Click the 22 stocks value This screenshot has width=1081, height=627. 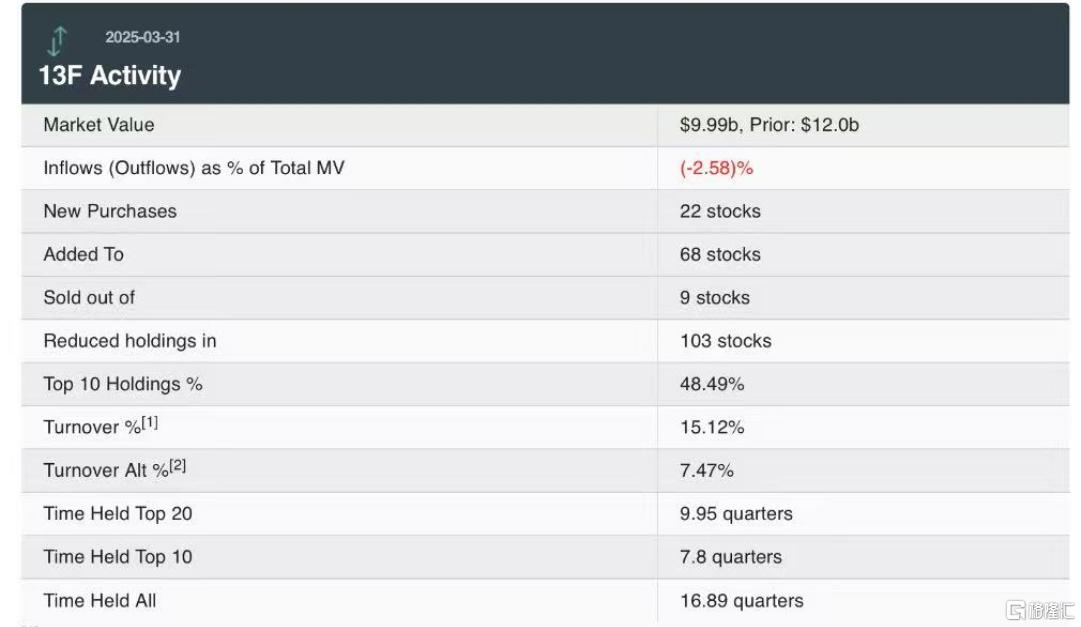tap(720, 211)
